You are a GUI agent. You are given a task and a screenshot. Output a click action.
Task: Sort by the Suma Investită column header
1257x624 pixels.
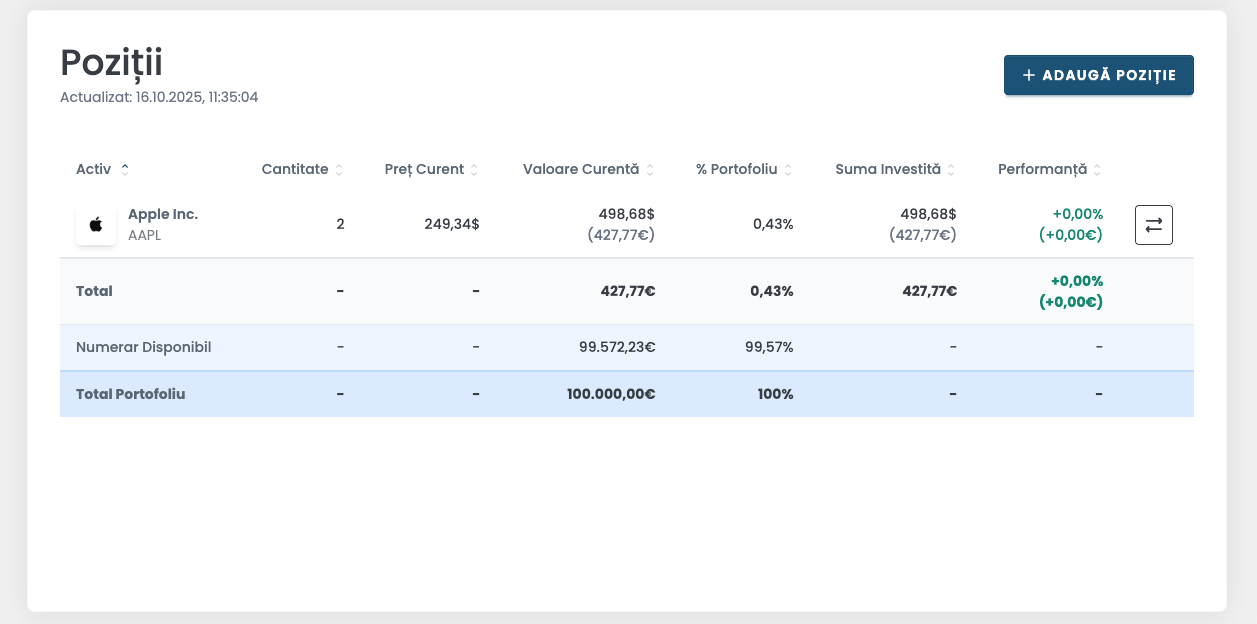888,169
